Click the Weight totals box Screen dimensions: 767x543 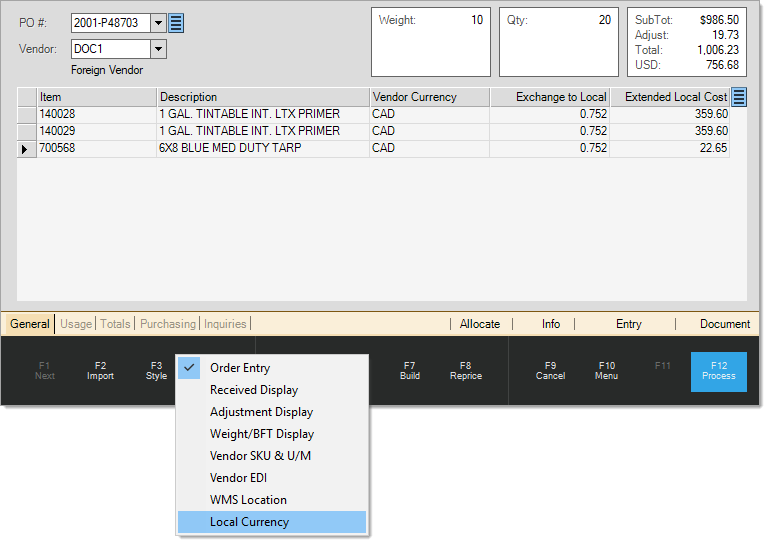431,42
